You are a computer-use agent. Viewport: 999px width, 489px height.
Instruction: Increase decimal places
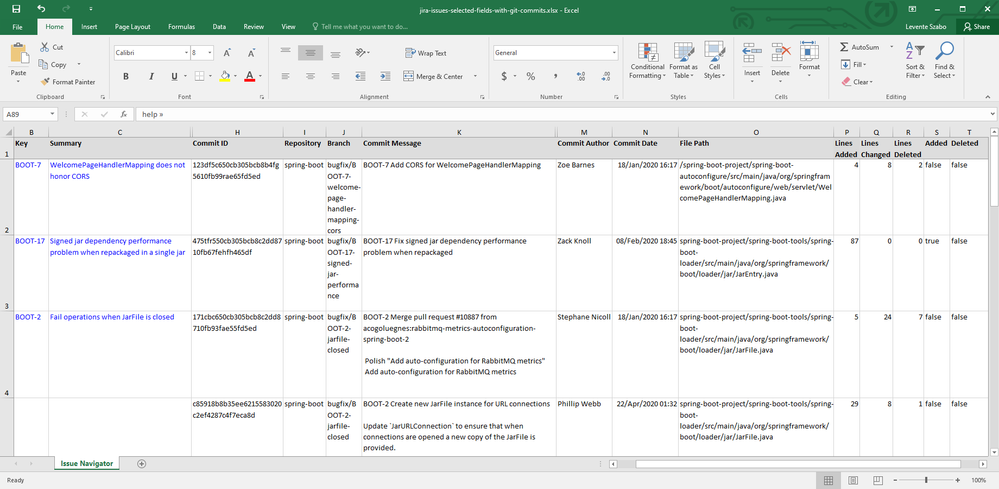click(x=580, y=76)
